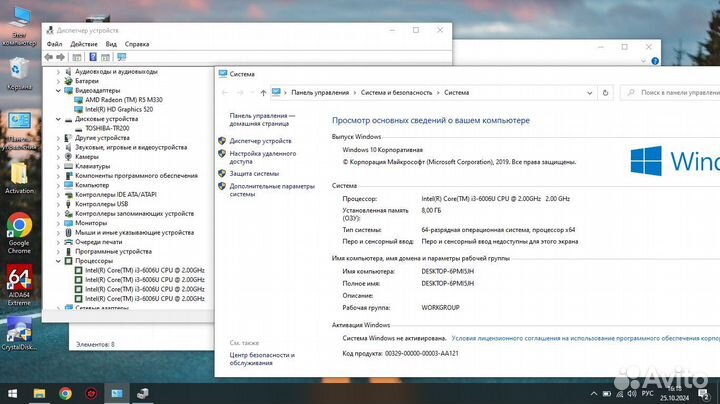Open the Вид menu
The width and height of the screenshot is (720, 404).
click(x=111, y=44)
